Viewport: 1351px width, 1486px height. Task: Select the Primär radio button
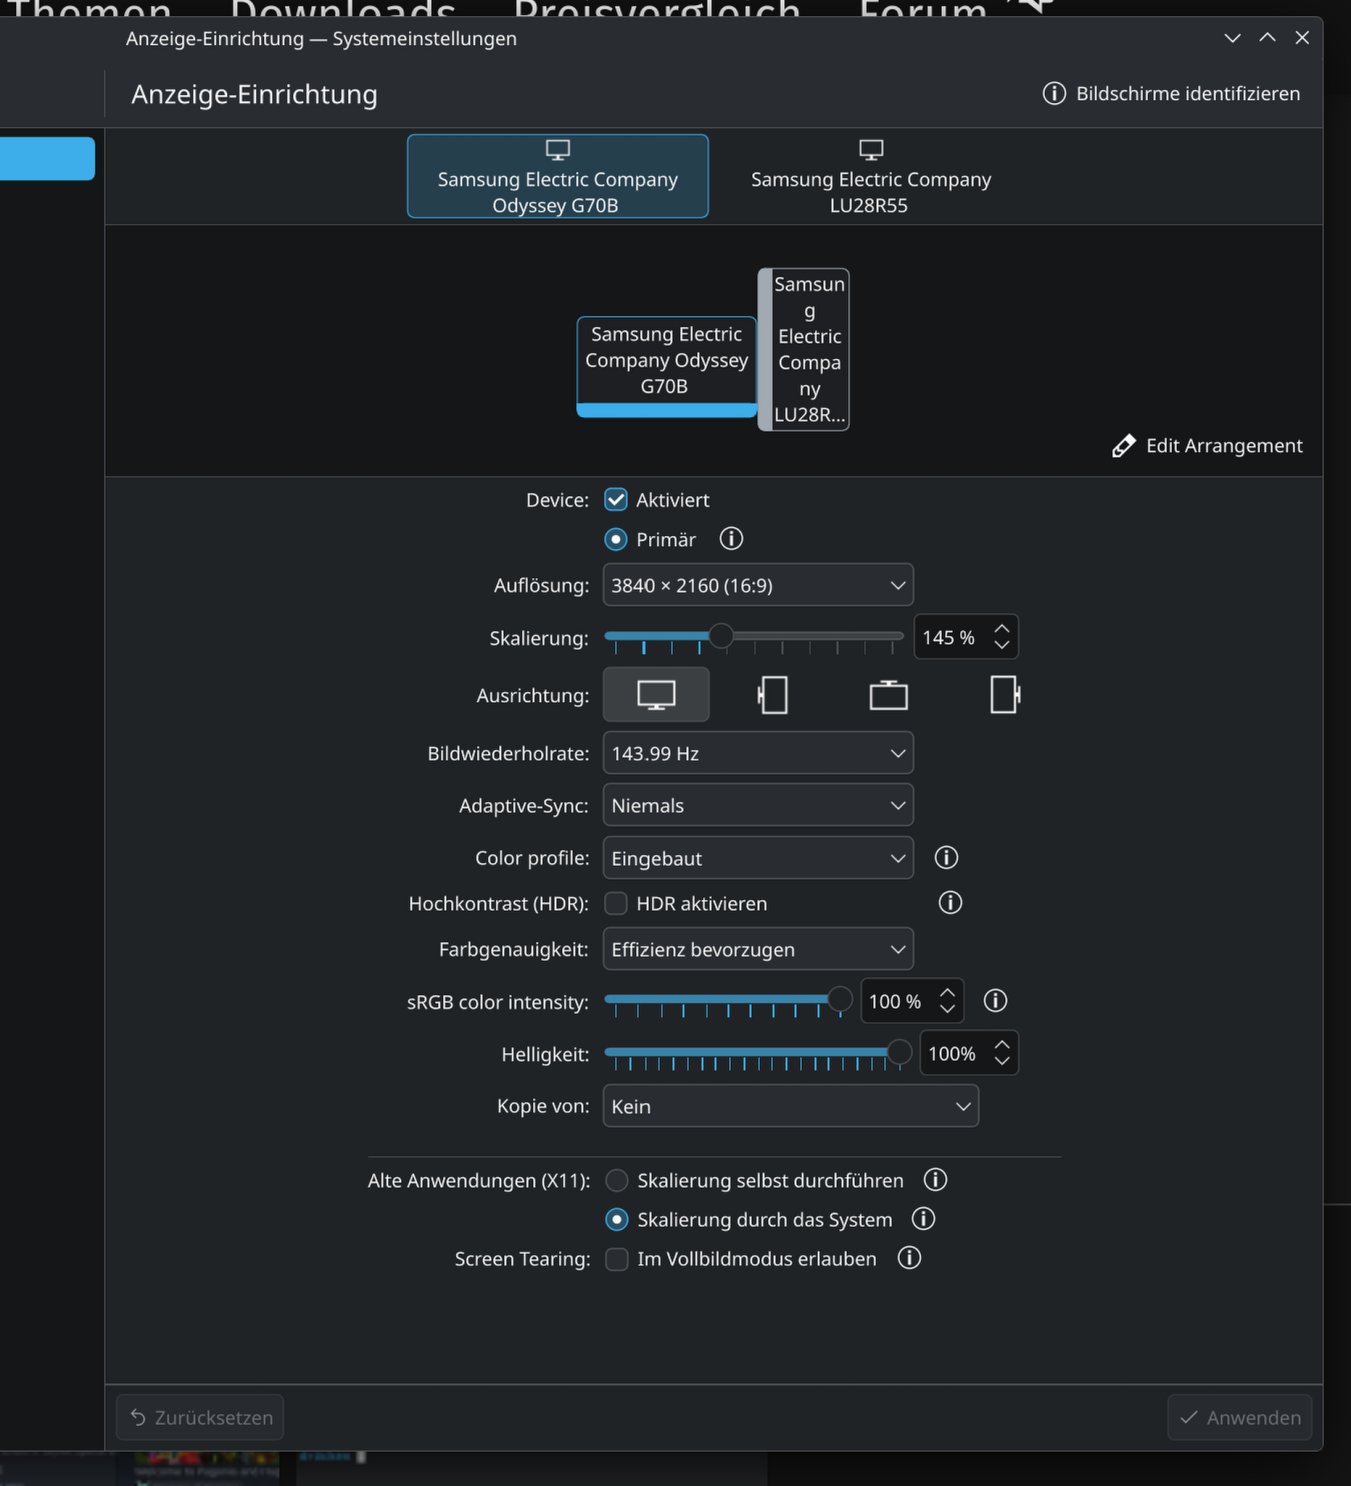616,539
